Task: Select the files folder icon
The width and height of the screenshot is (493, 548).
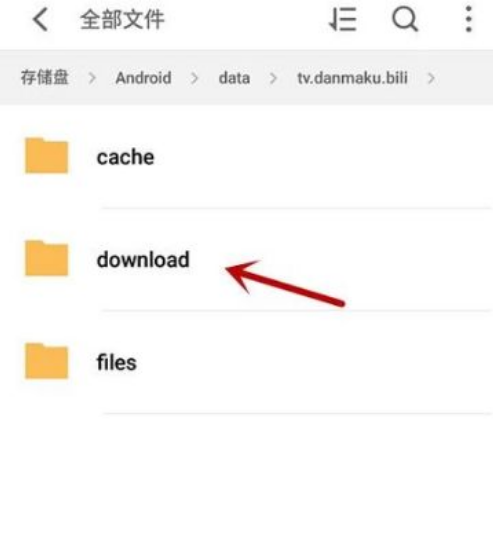Action: tap(46, 361)
